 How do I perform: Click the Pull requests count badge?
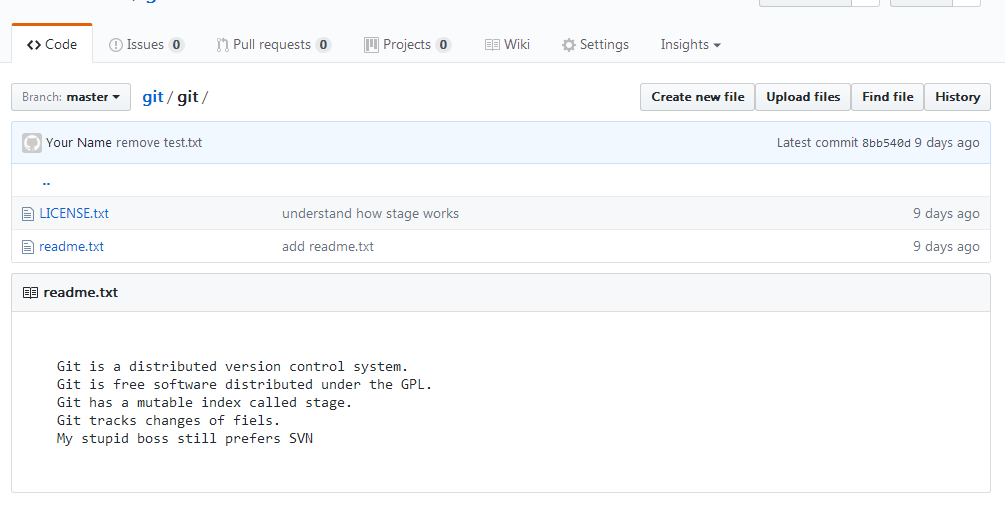pos(324,45)
